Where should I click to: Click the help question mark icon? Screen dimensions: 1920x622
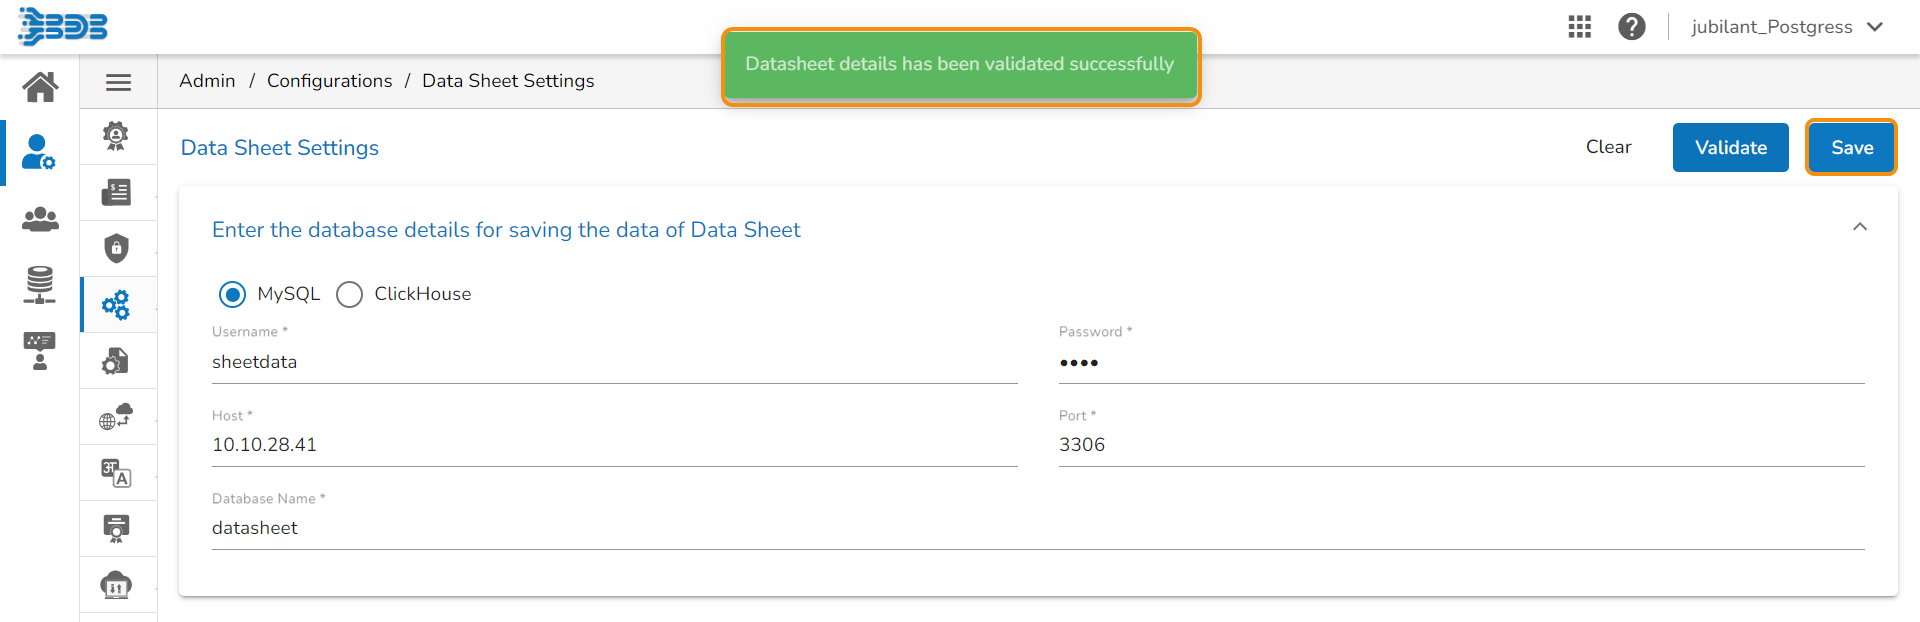click(x=1631, y=27)
